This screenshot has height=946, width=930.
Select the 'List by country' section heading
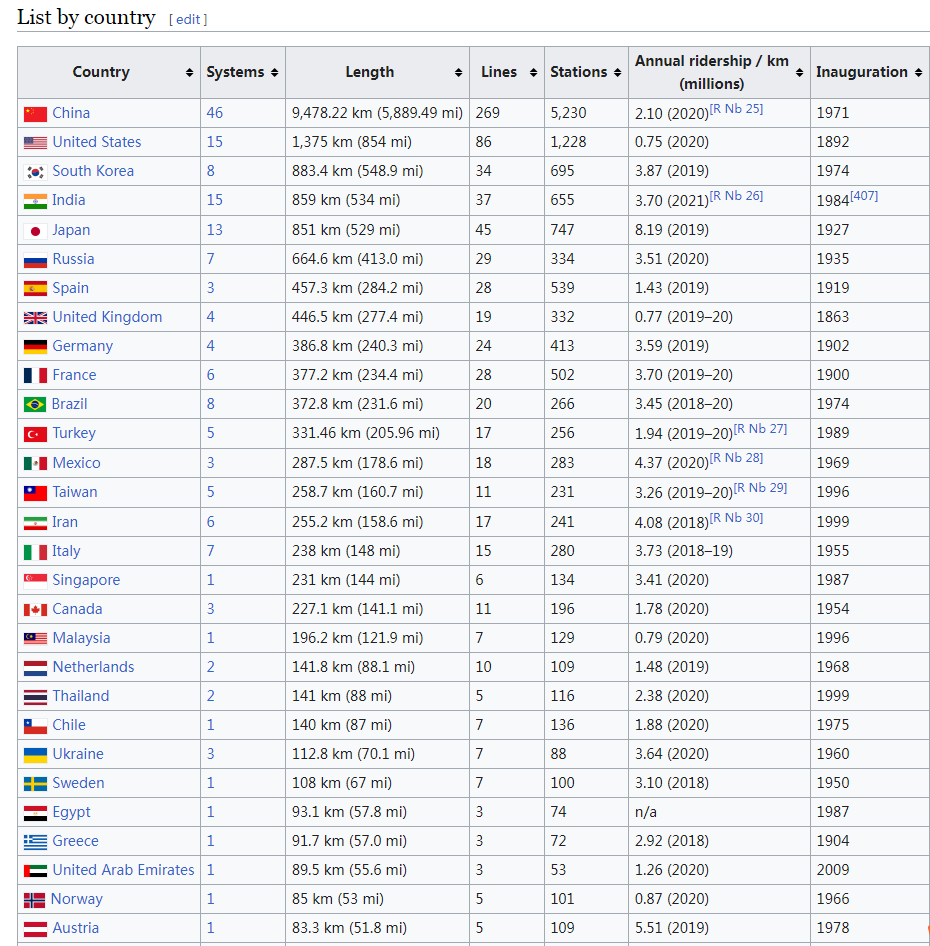[86, 17]
